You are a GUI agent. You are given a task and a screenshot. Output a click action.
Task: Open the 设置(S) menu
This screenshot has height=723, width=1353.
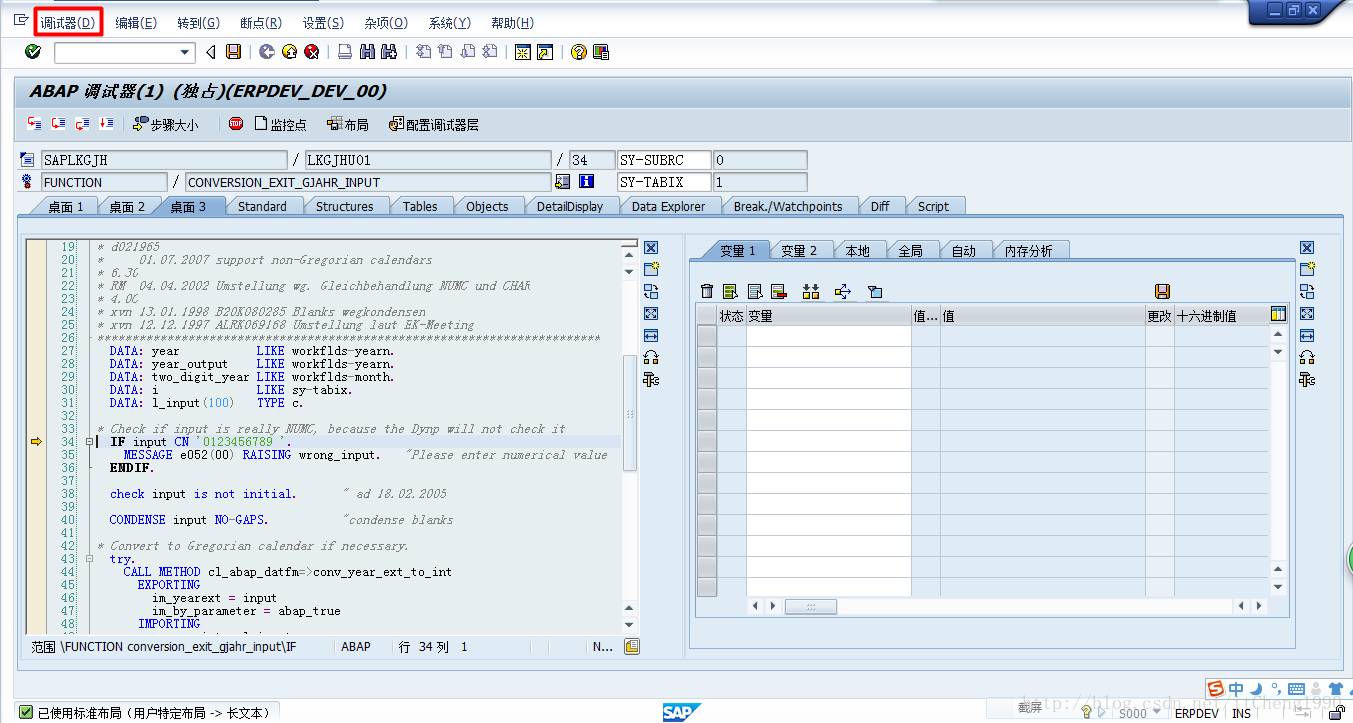[323, 22]
